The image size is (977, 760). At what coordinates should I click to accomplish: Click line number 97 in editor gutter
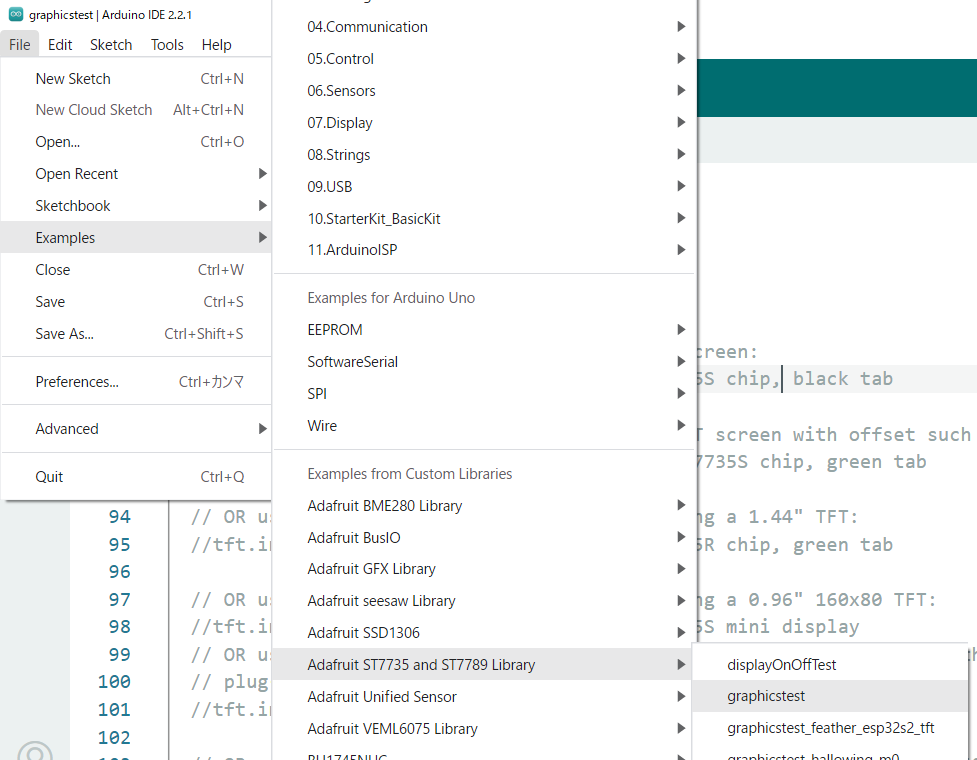[120, 599]
